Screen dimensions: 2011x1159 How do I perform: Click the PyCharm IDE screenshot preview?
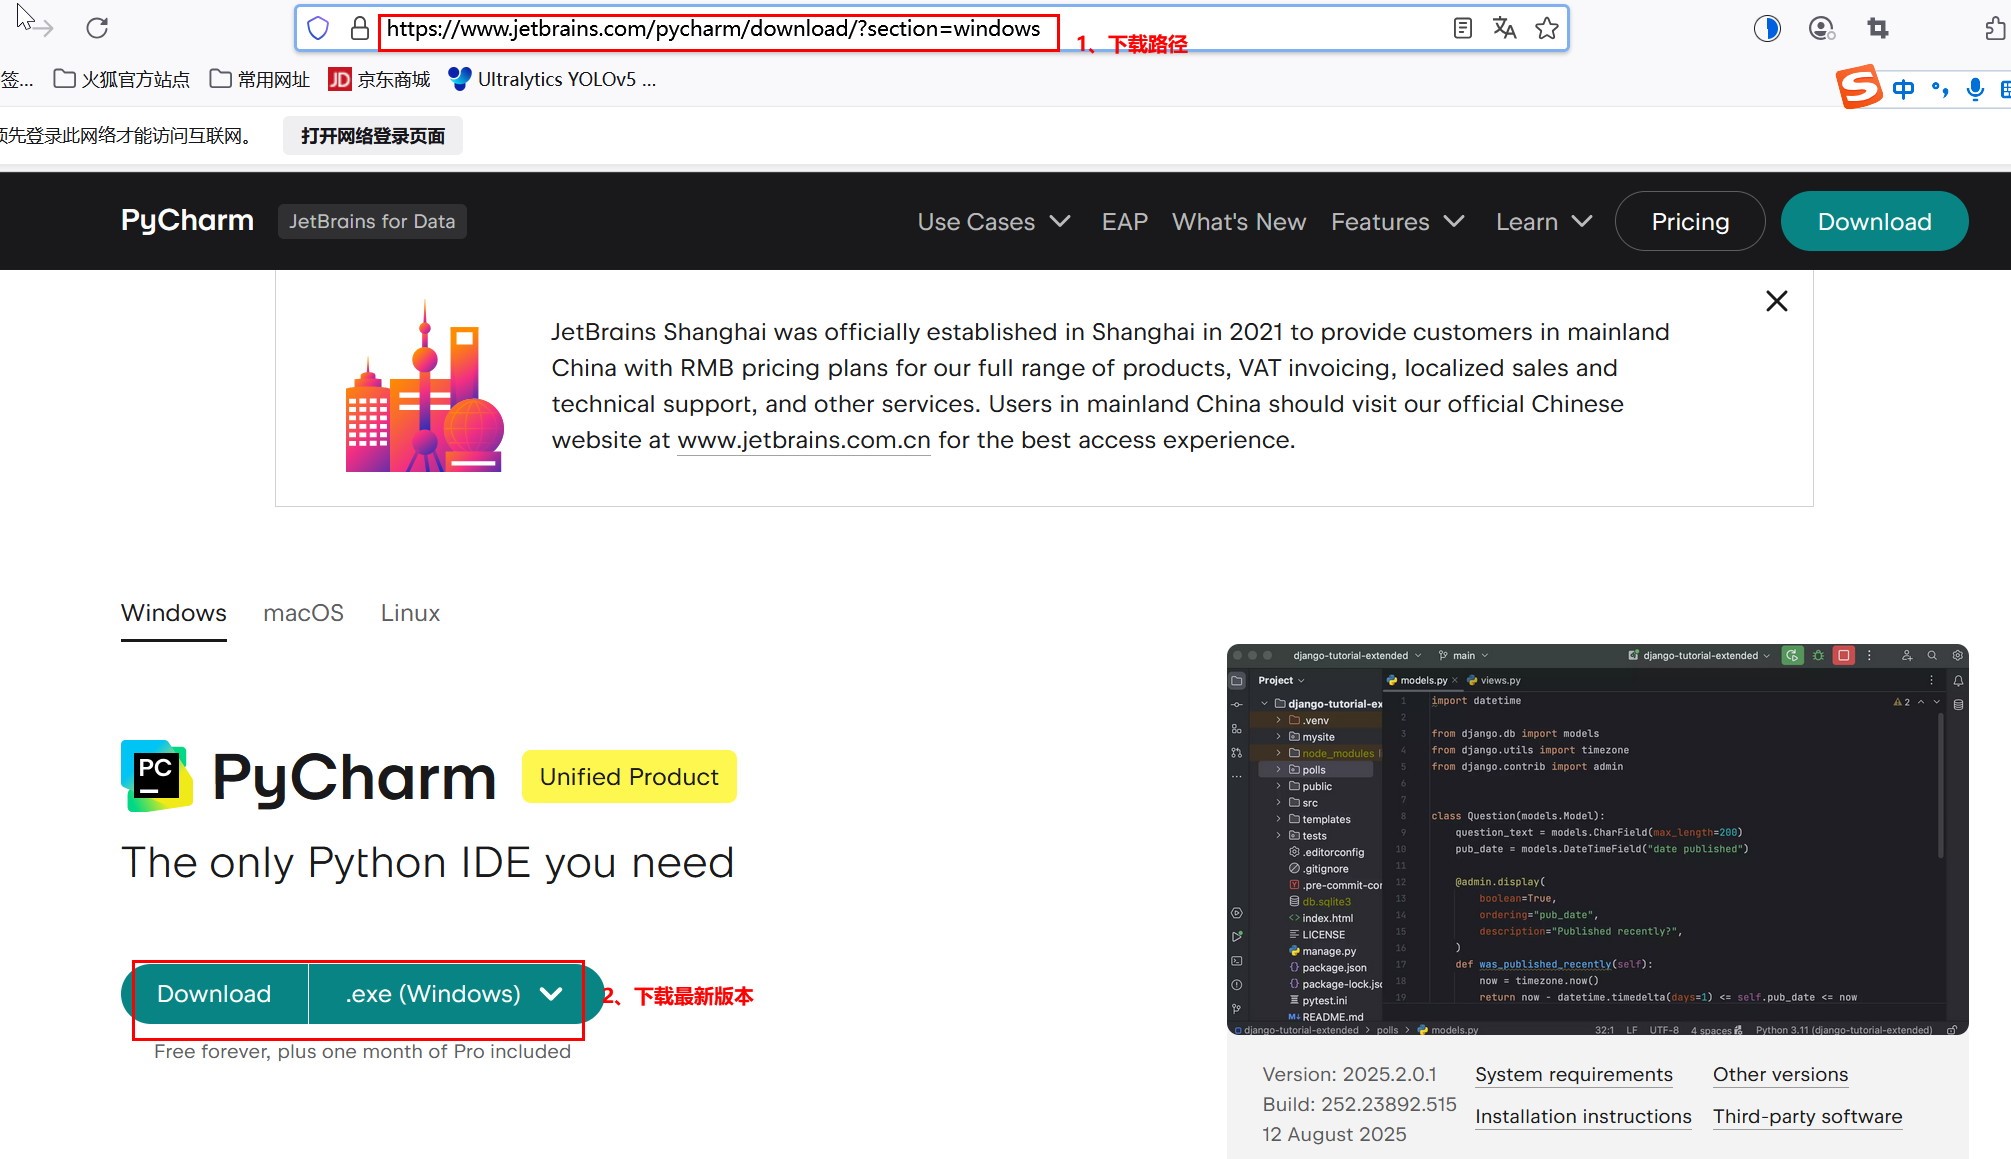click(x=1597, y=839)
